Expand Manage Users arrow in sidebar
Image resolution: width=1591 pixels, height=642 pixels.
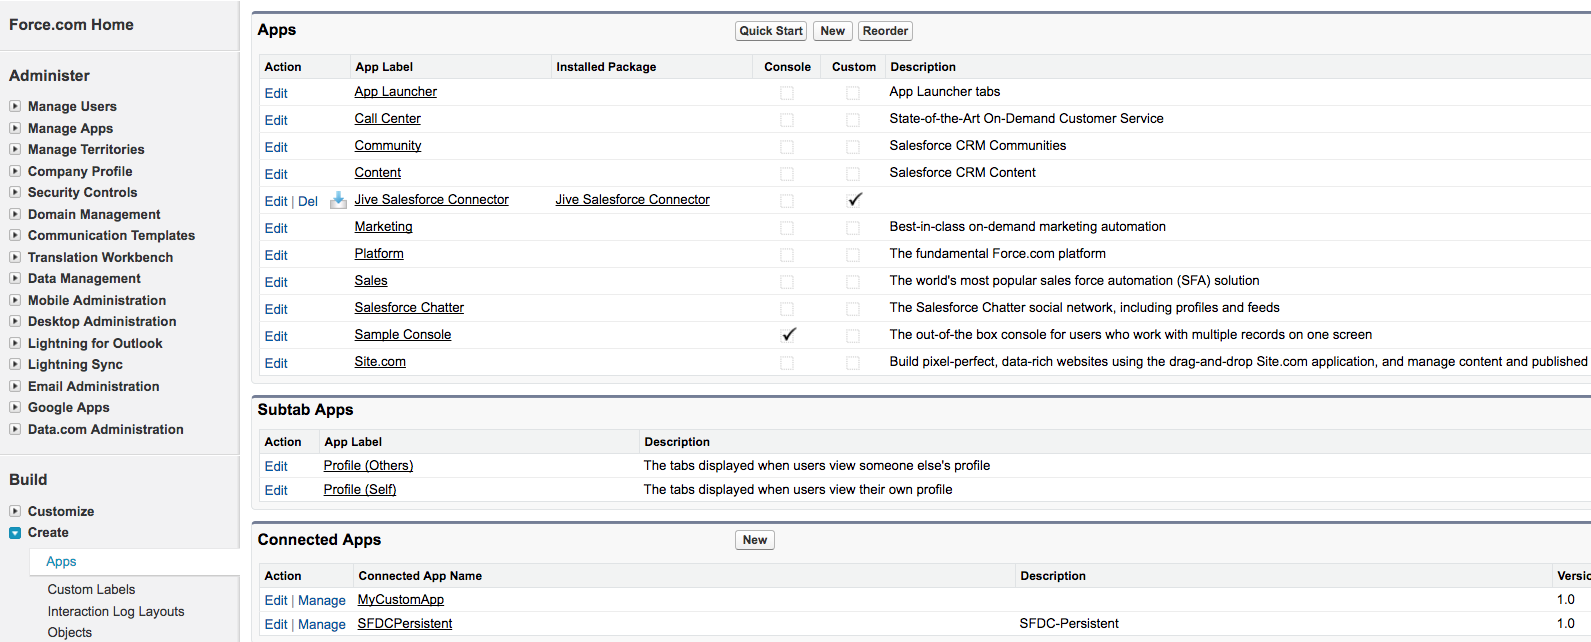click(15, 106)
